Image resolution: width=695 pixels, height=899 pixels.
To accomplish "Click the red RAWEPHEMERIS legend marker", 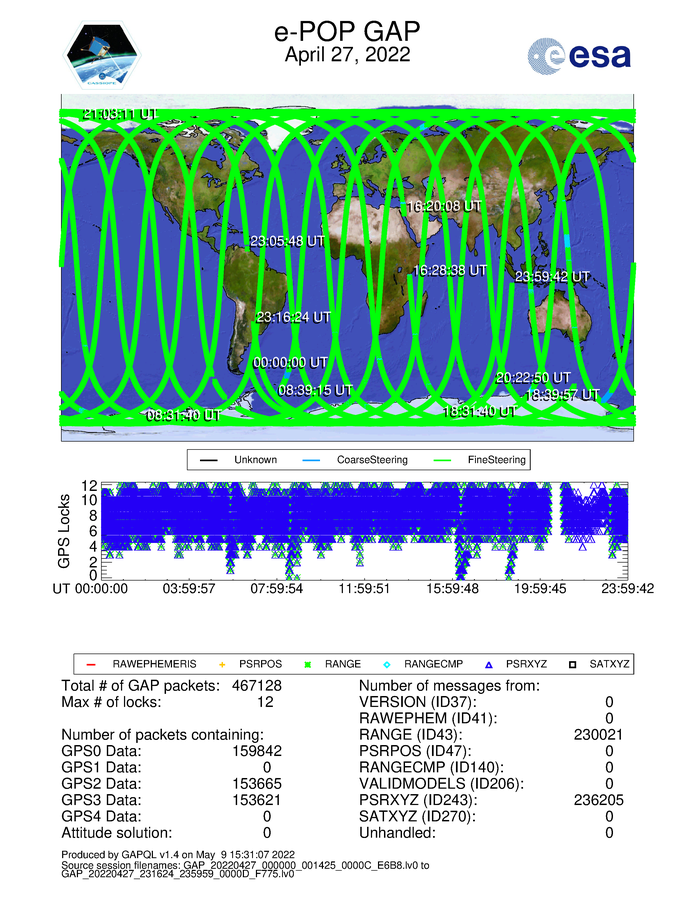I will 89,664.
